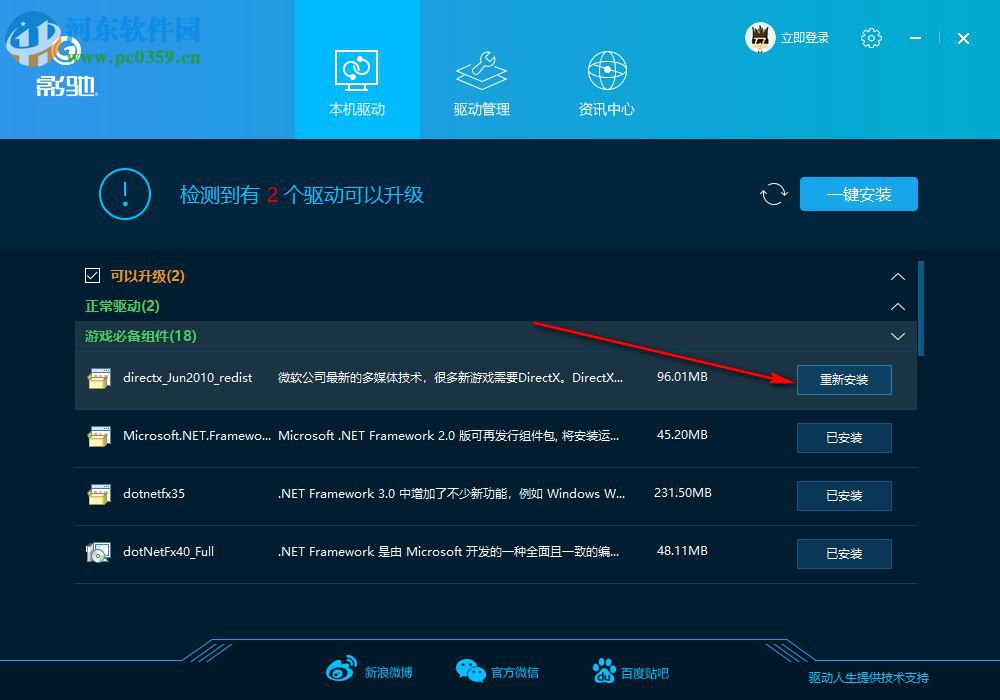The height and width of the screenshot is (700, 1000).
Task: Click the refresh scan icon
Action: pyautogui.click(x=773, y=194)
